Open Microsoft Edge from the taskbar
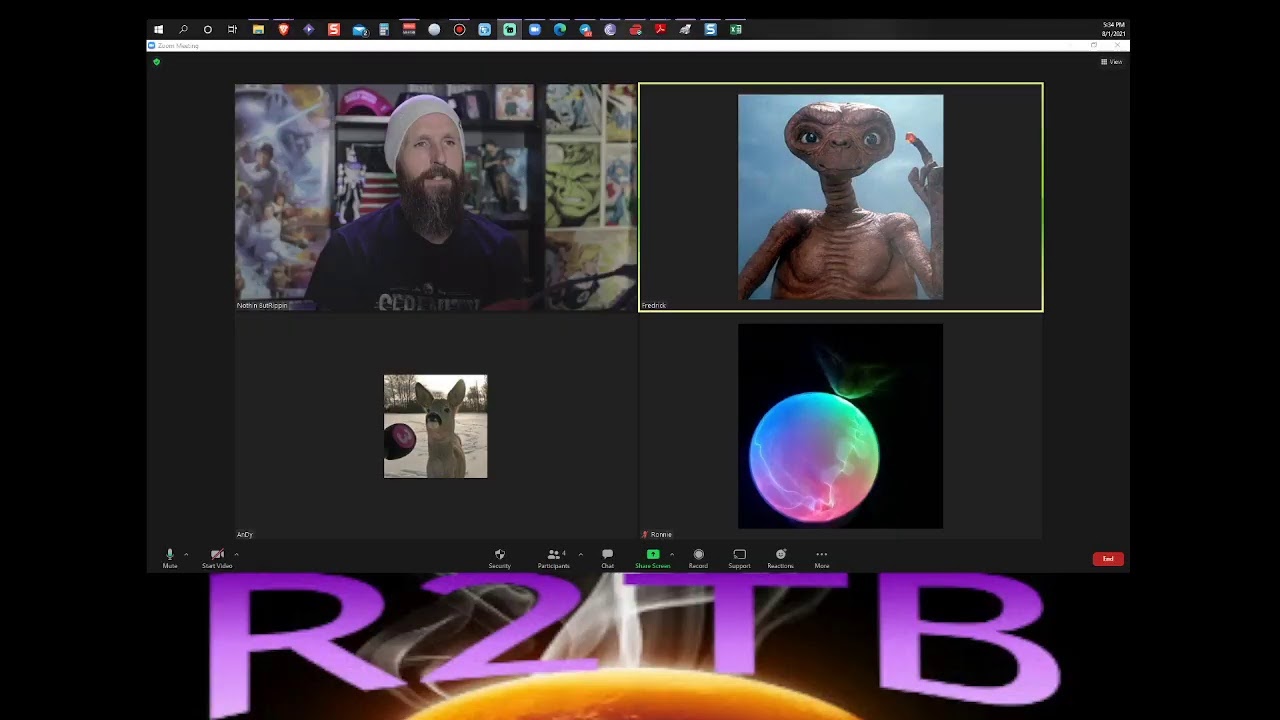 (560, 30)
